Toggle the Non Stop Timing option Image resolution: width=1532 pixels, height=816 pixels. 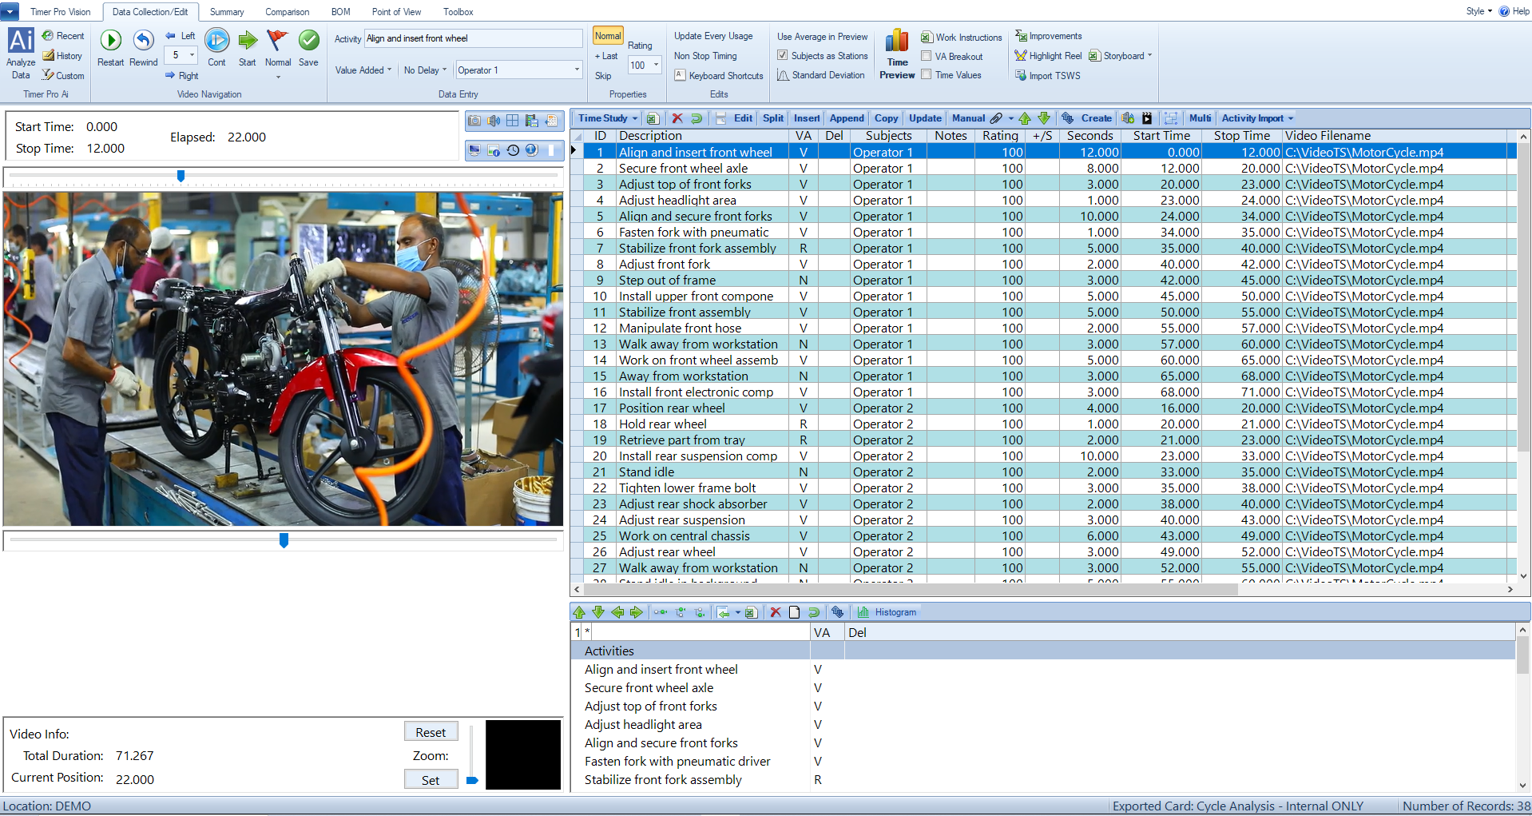coord(705,56)
